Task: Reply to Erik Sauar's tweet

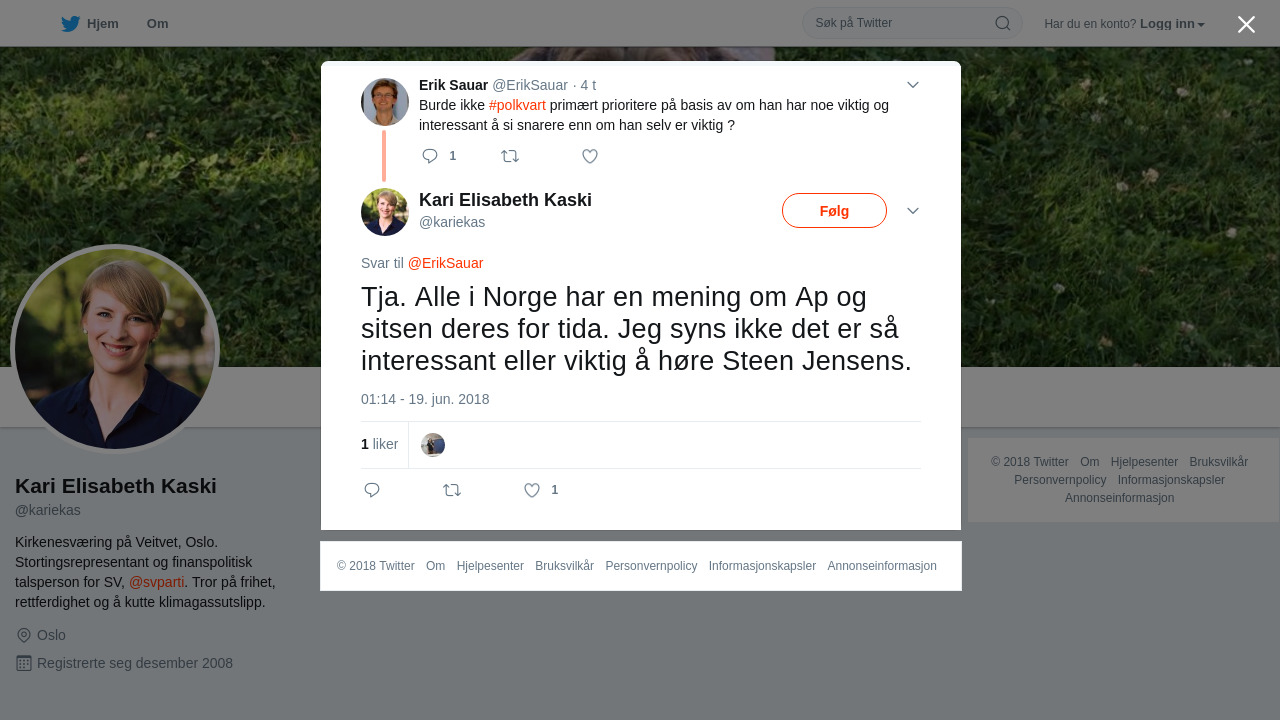Action: tap(431, 156)
